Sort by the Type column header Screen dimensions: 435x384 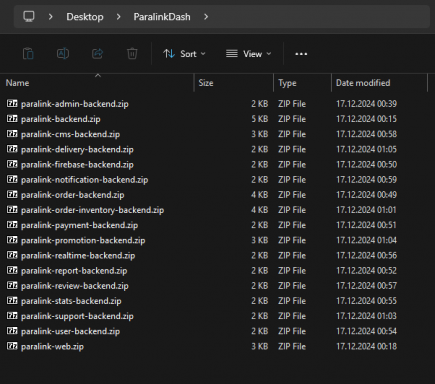click(x=287, y=83)
